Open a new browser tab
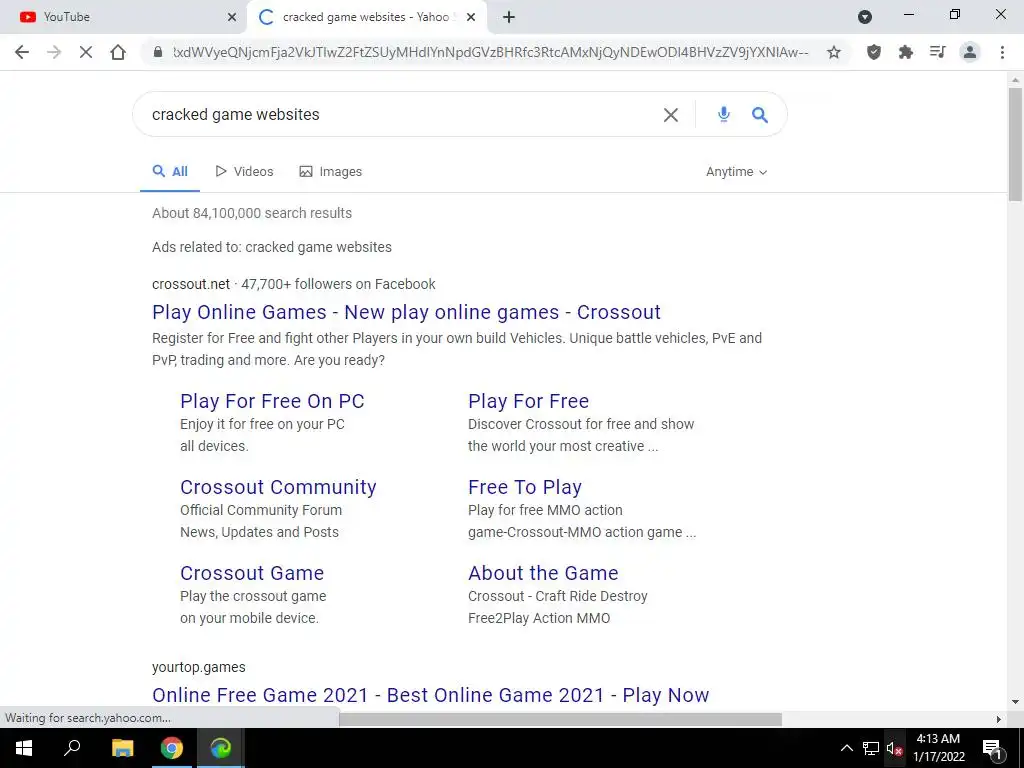1024x768 pixels. (x=509, y=17)
